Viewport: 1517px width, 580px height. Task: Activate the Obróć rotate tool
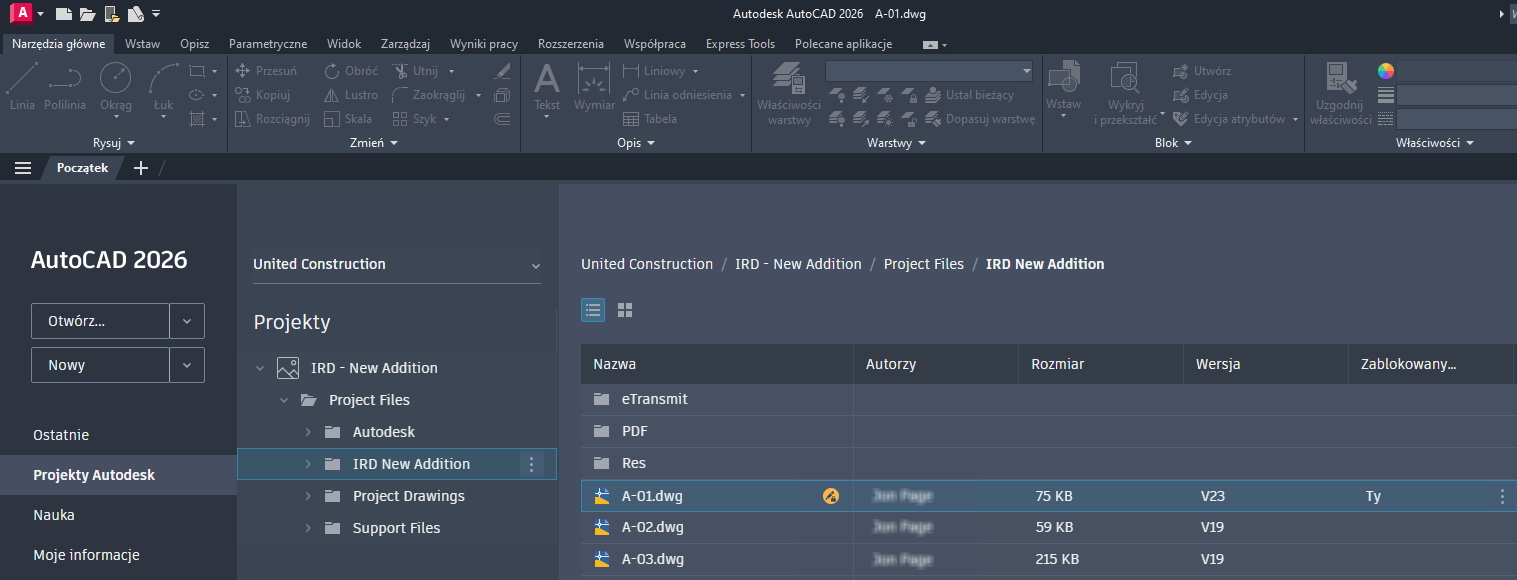click(x=351, y=71)
